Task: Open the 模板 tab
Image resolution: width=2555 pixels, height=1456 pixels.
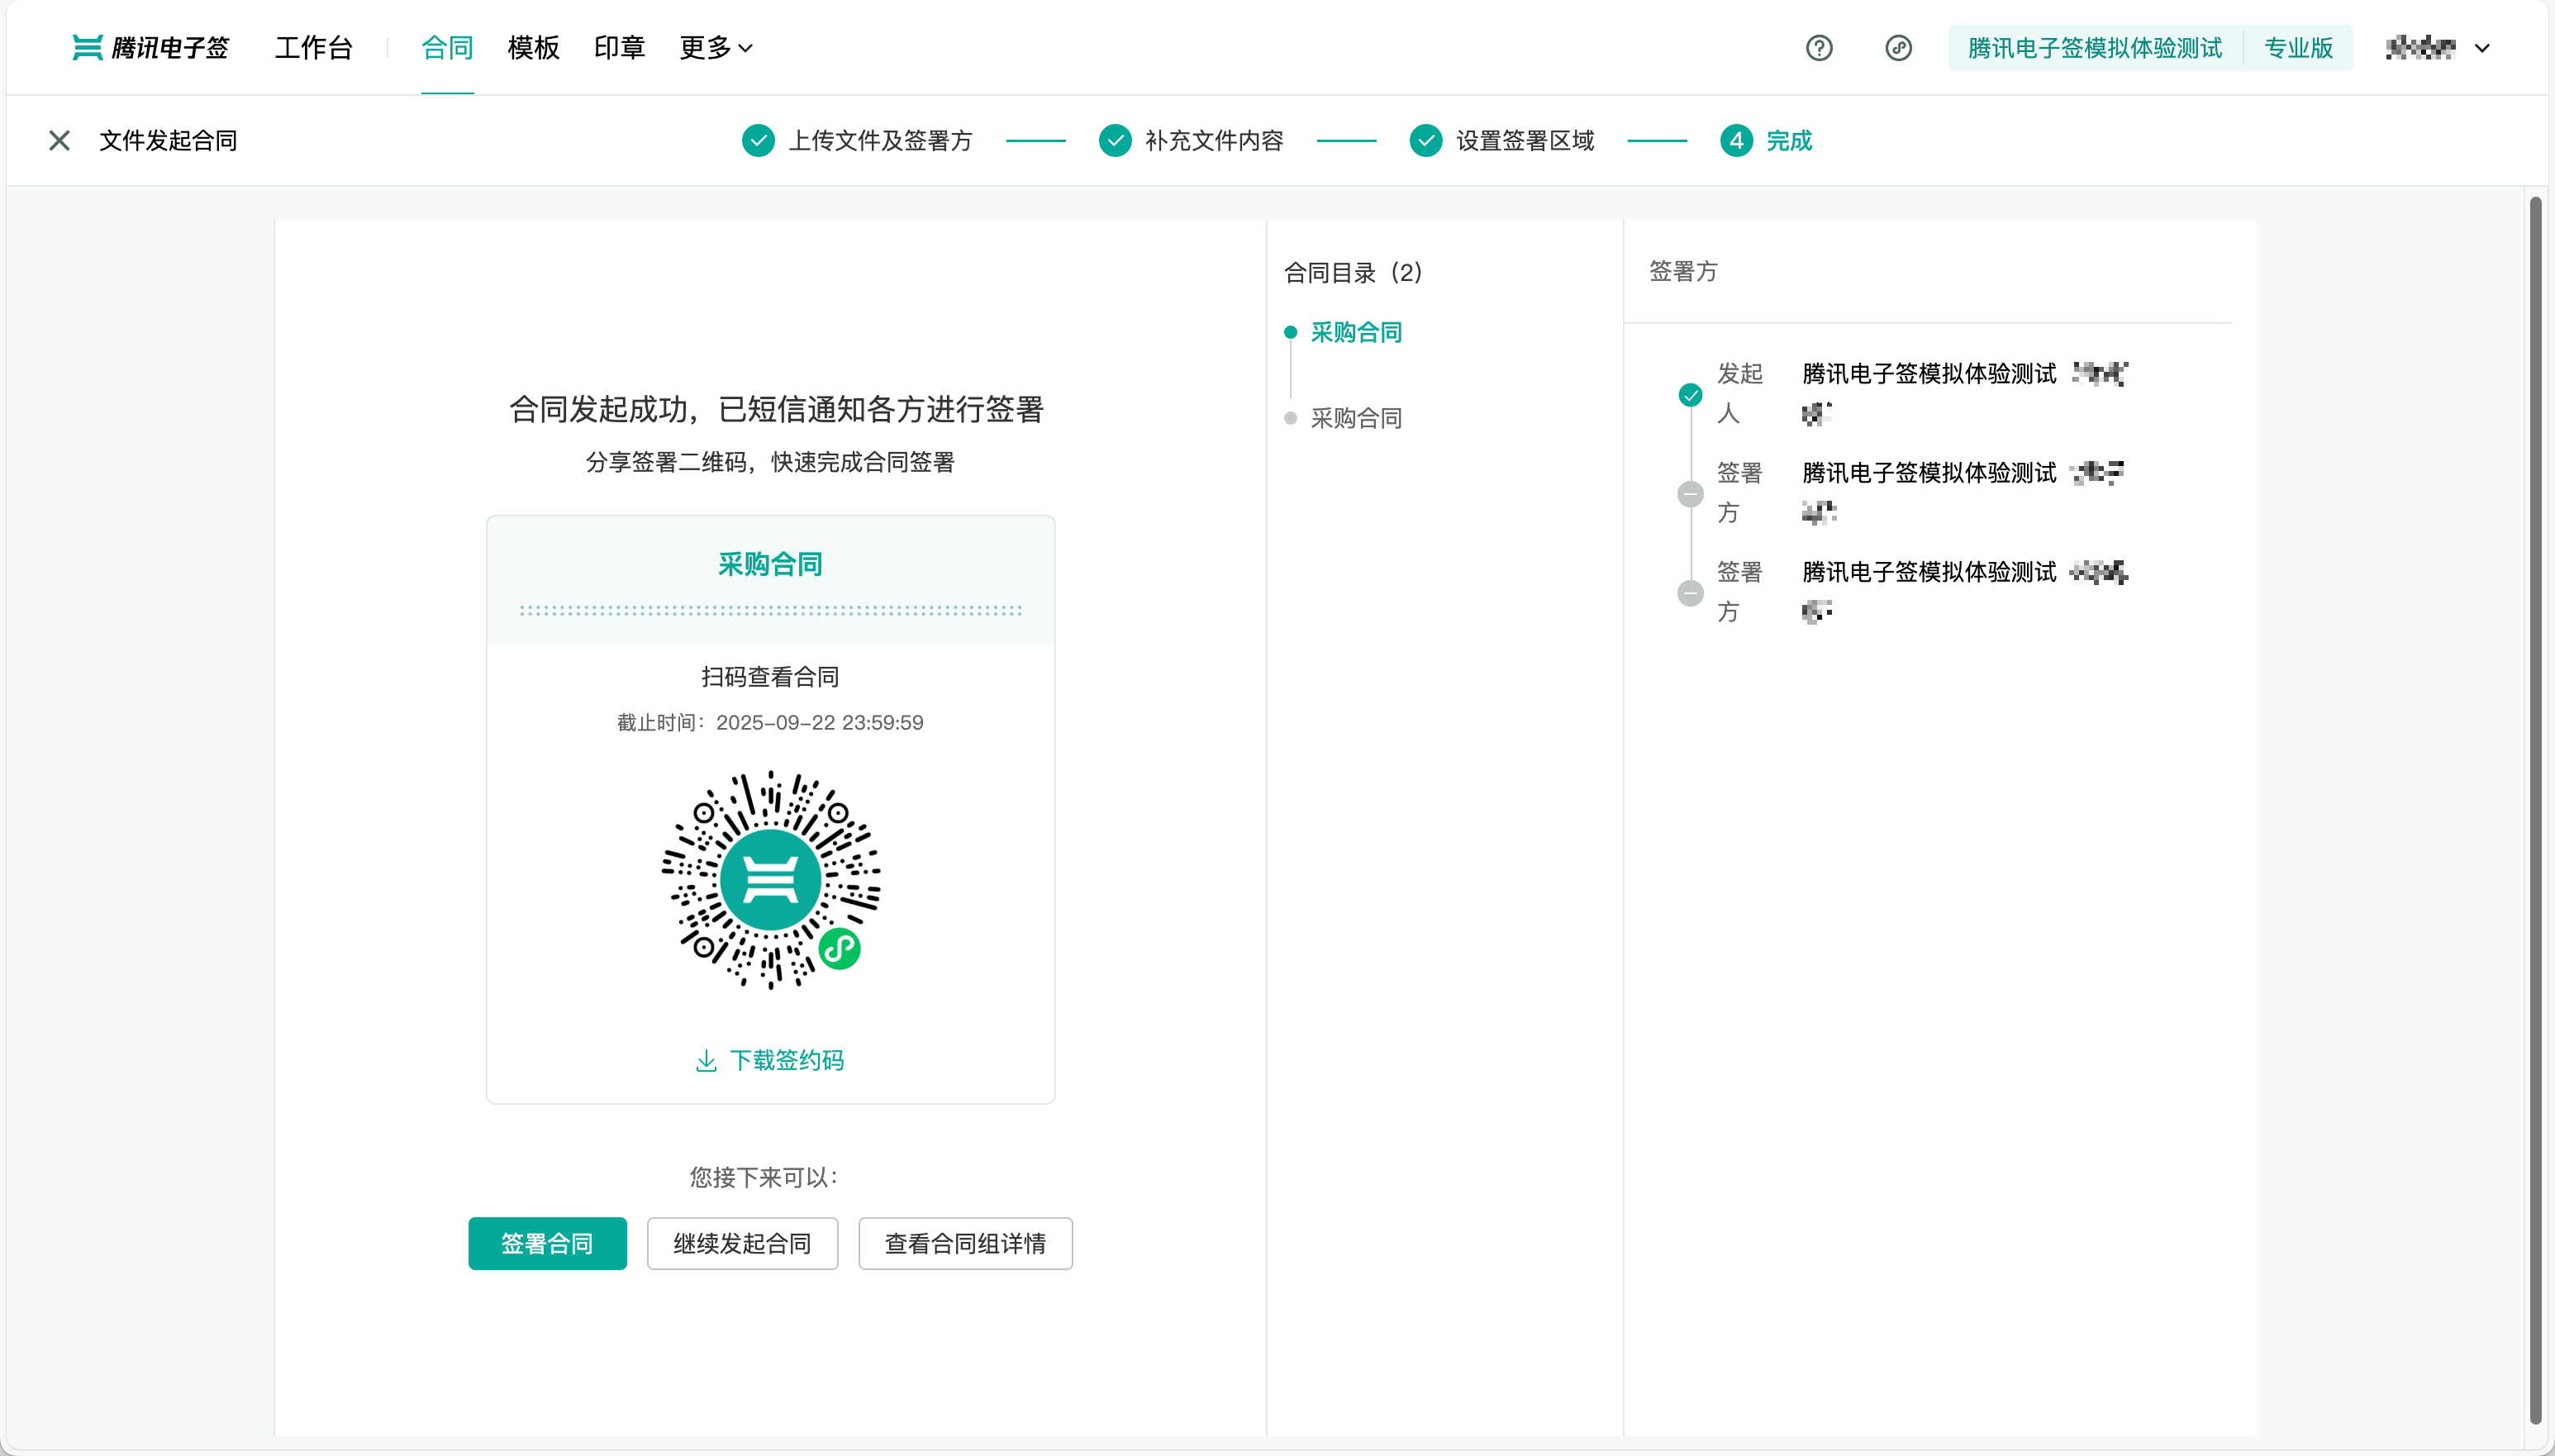Action: pyautogui.click(x=533, y=48)
